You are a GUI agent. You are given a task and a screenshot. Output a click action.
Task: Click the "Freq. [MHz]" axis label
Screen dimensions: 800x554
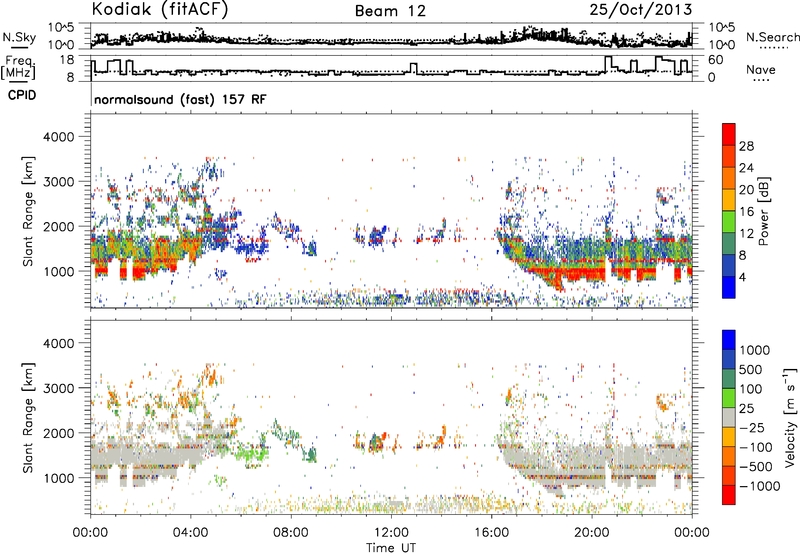(x=18, y=68)
